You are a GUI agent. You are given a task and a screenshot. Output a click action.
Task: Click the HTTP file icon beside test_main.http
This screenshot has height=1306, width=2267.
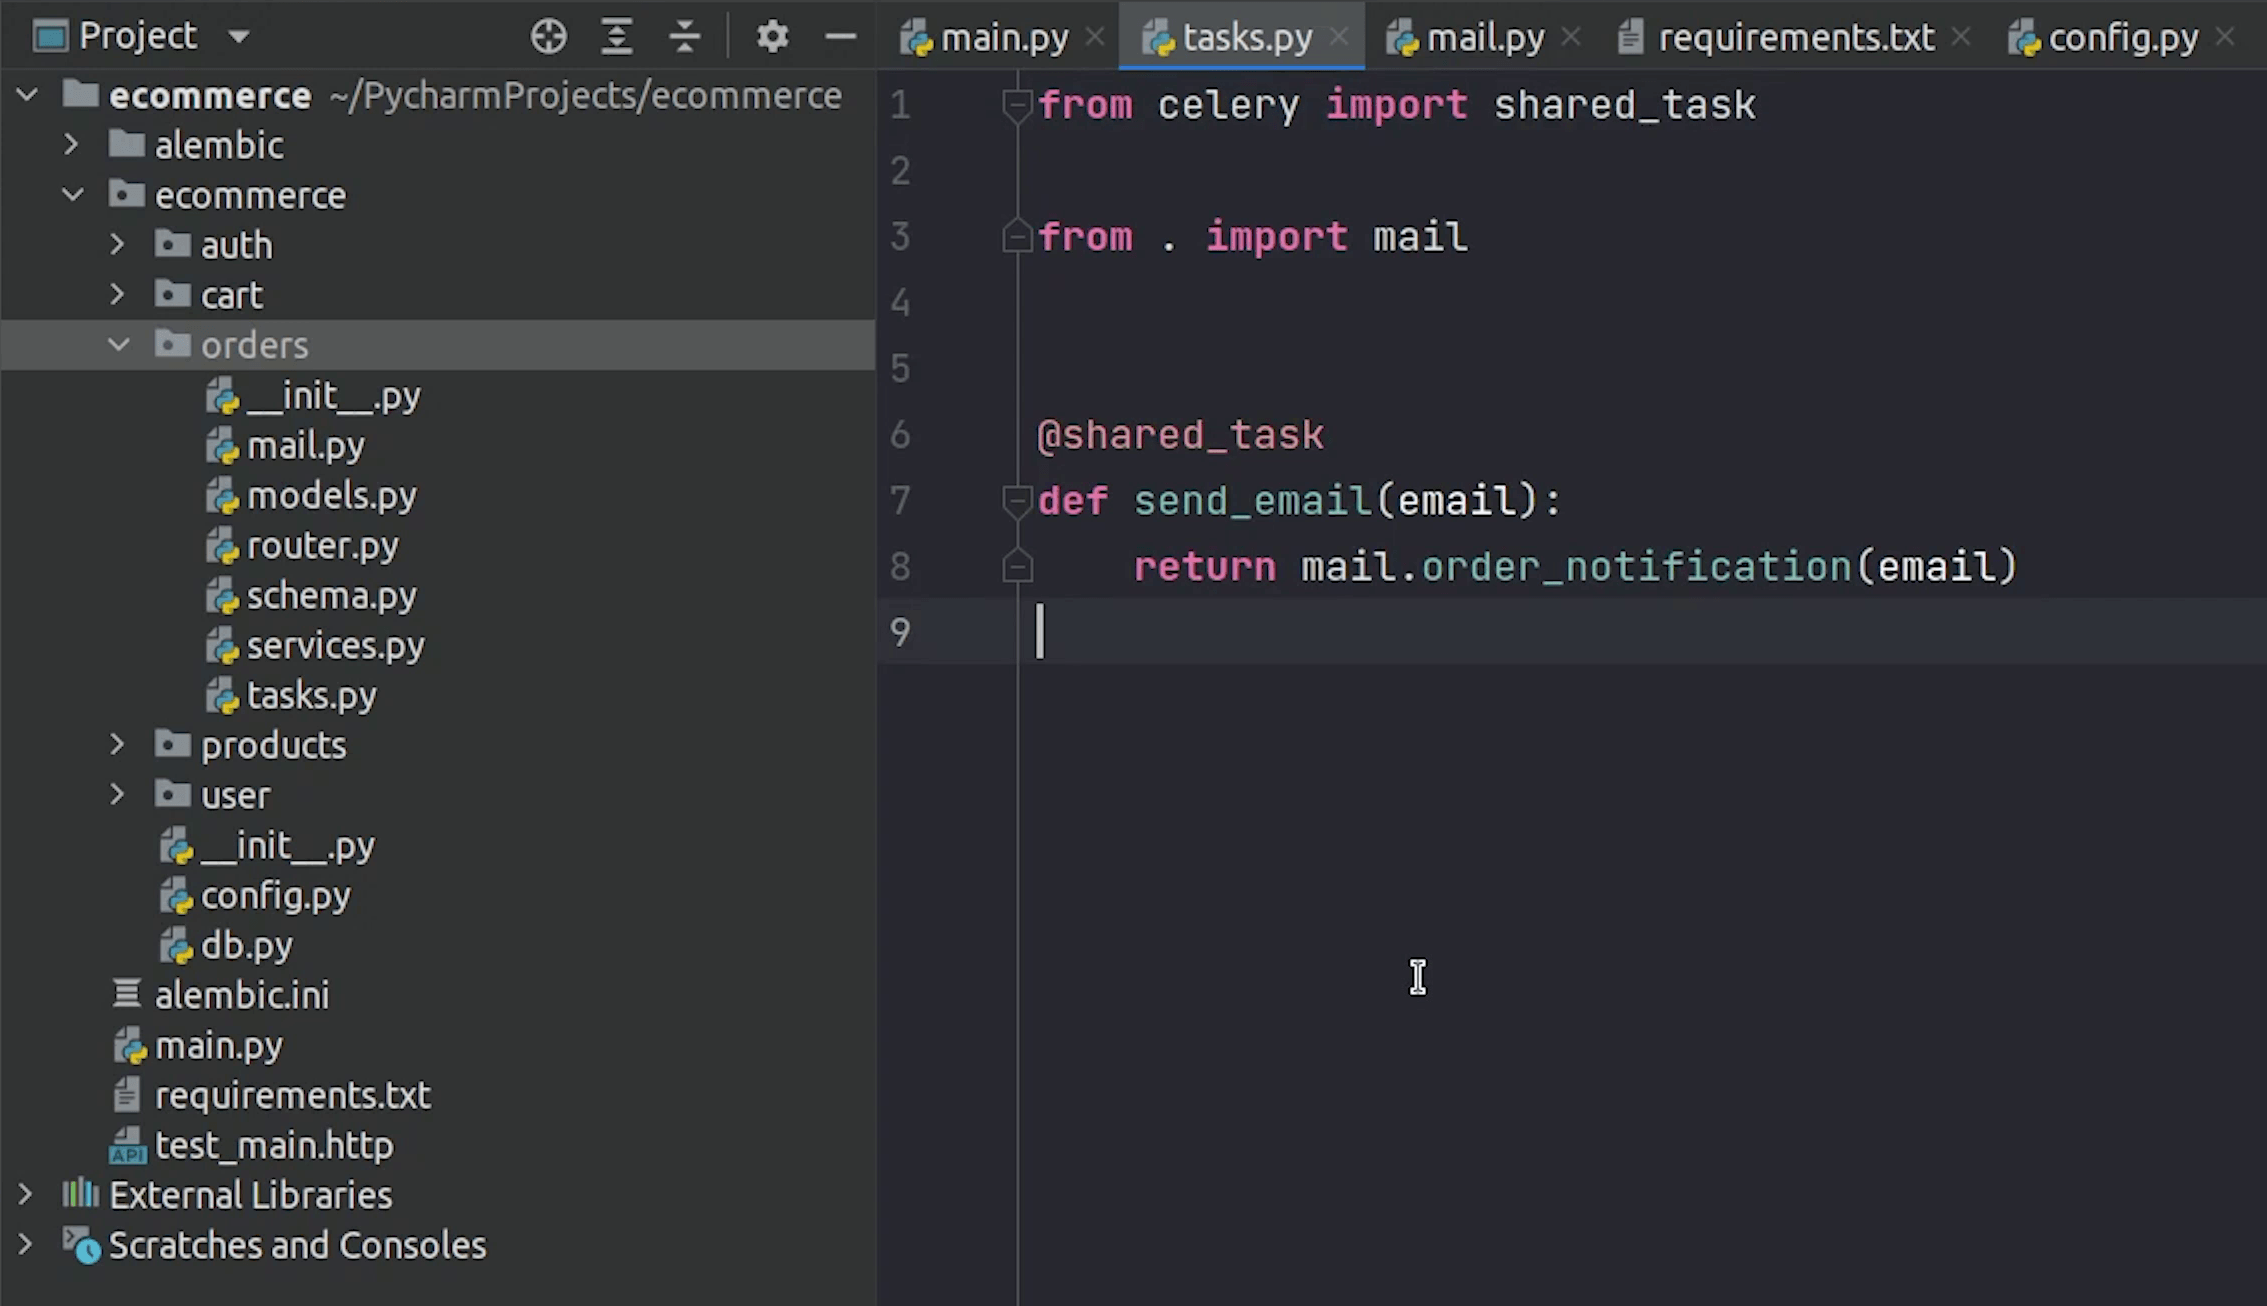[x=127, y=1145]
